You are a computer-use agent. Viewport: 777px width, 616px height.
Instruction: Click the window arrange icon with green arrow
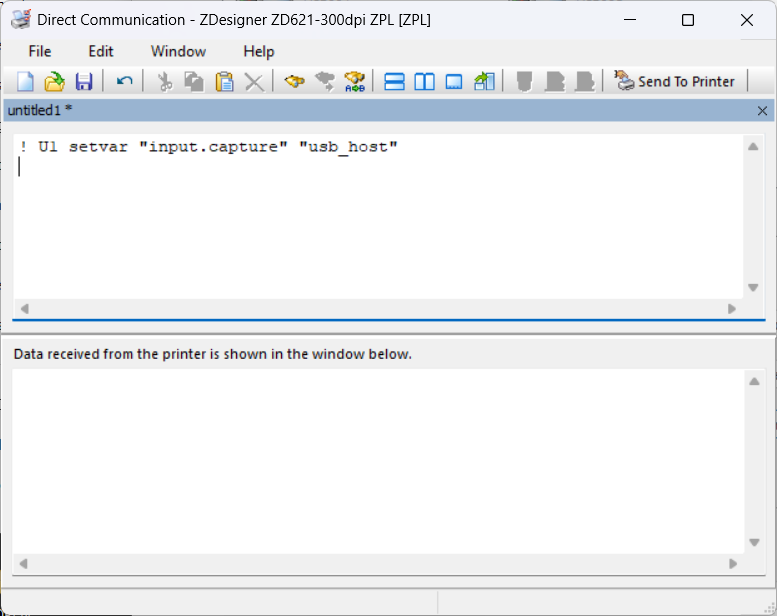(484, 81)
